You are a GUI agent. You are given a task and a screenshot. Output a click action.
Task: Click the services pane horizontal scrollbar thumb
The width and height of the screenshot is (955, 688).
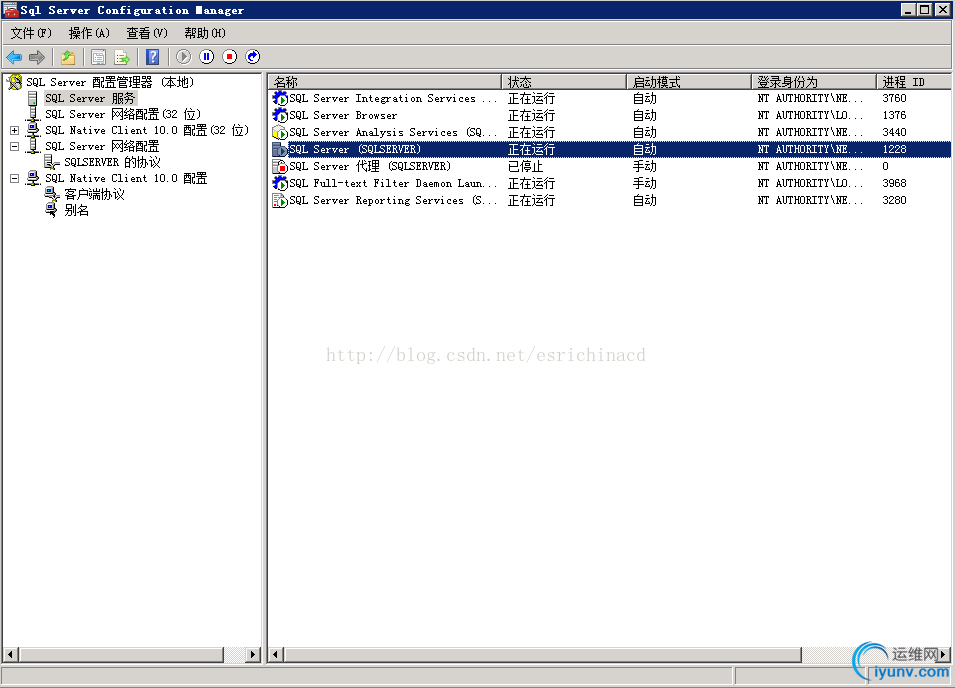[x=542, y=655]
